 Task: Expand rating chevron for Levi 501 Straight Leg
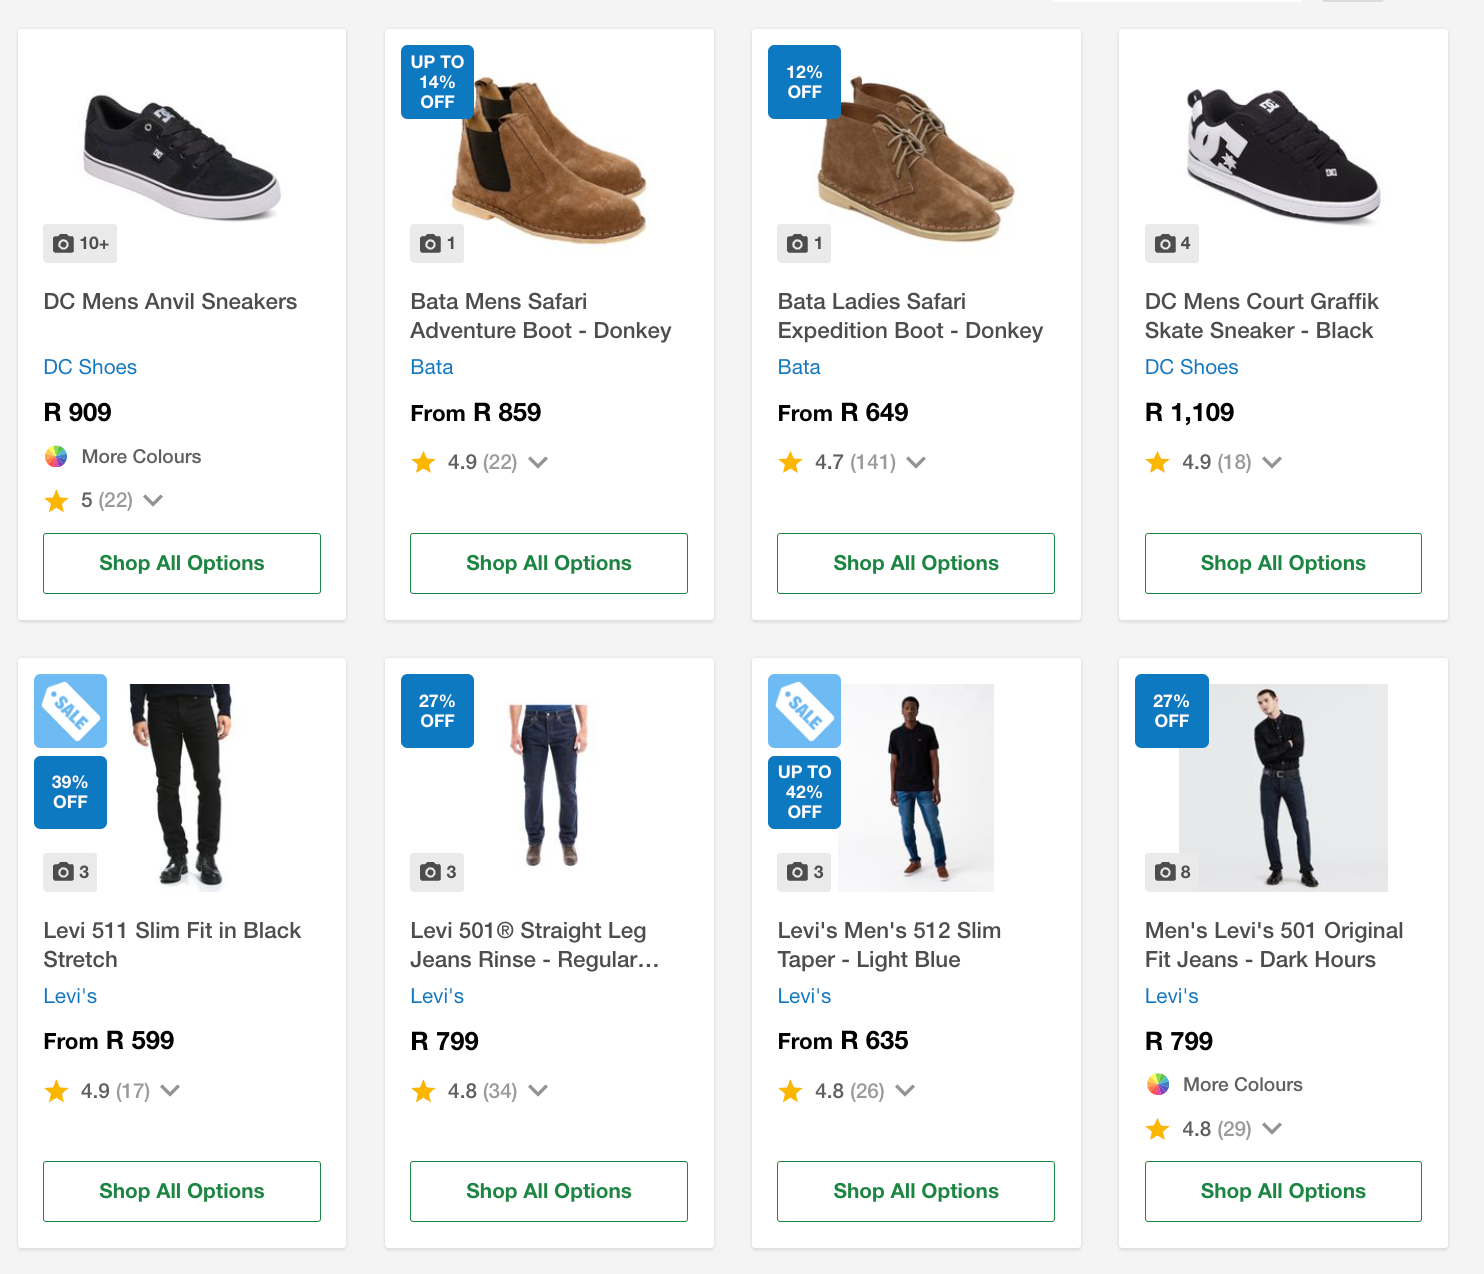(538, 1090)
